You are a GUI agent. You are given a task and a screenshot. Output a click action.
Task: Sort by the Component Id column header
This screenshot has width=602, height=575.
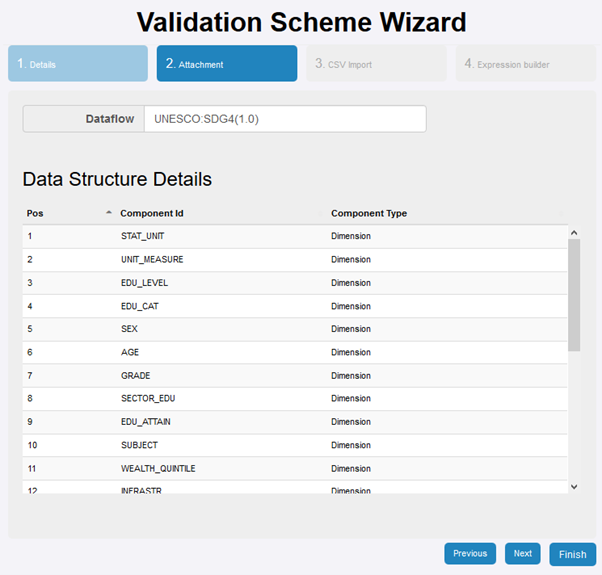pyautogui.click(x=152, y=213)
